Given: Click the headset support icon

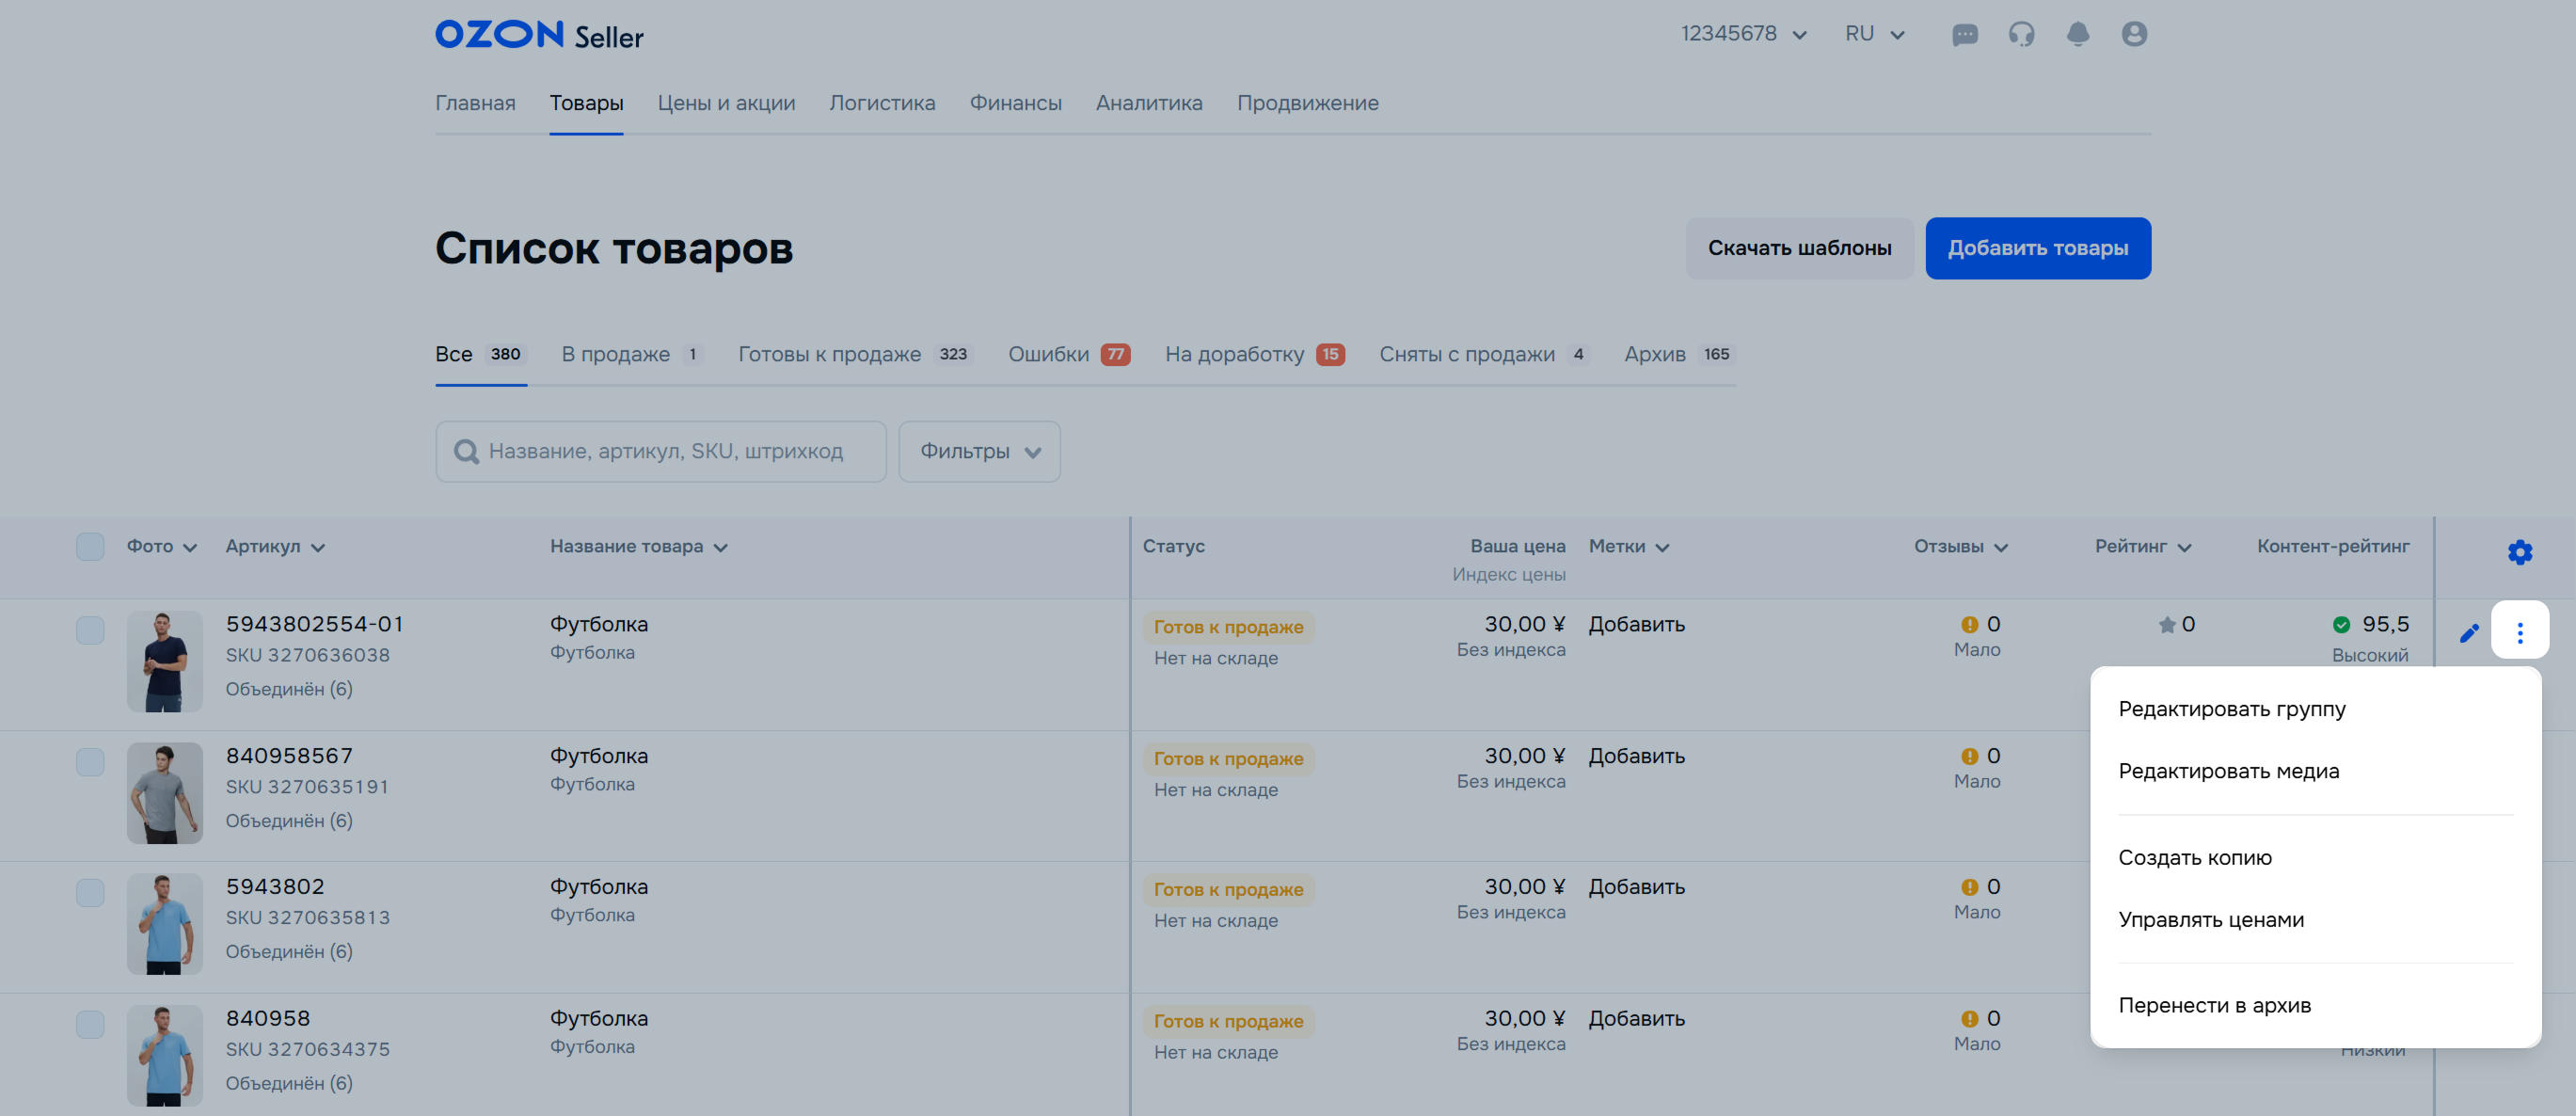Looking at the screenshot, I should (x=2021, y=35).
